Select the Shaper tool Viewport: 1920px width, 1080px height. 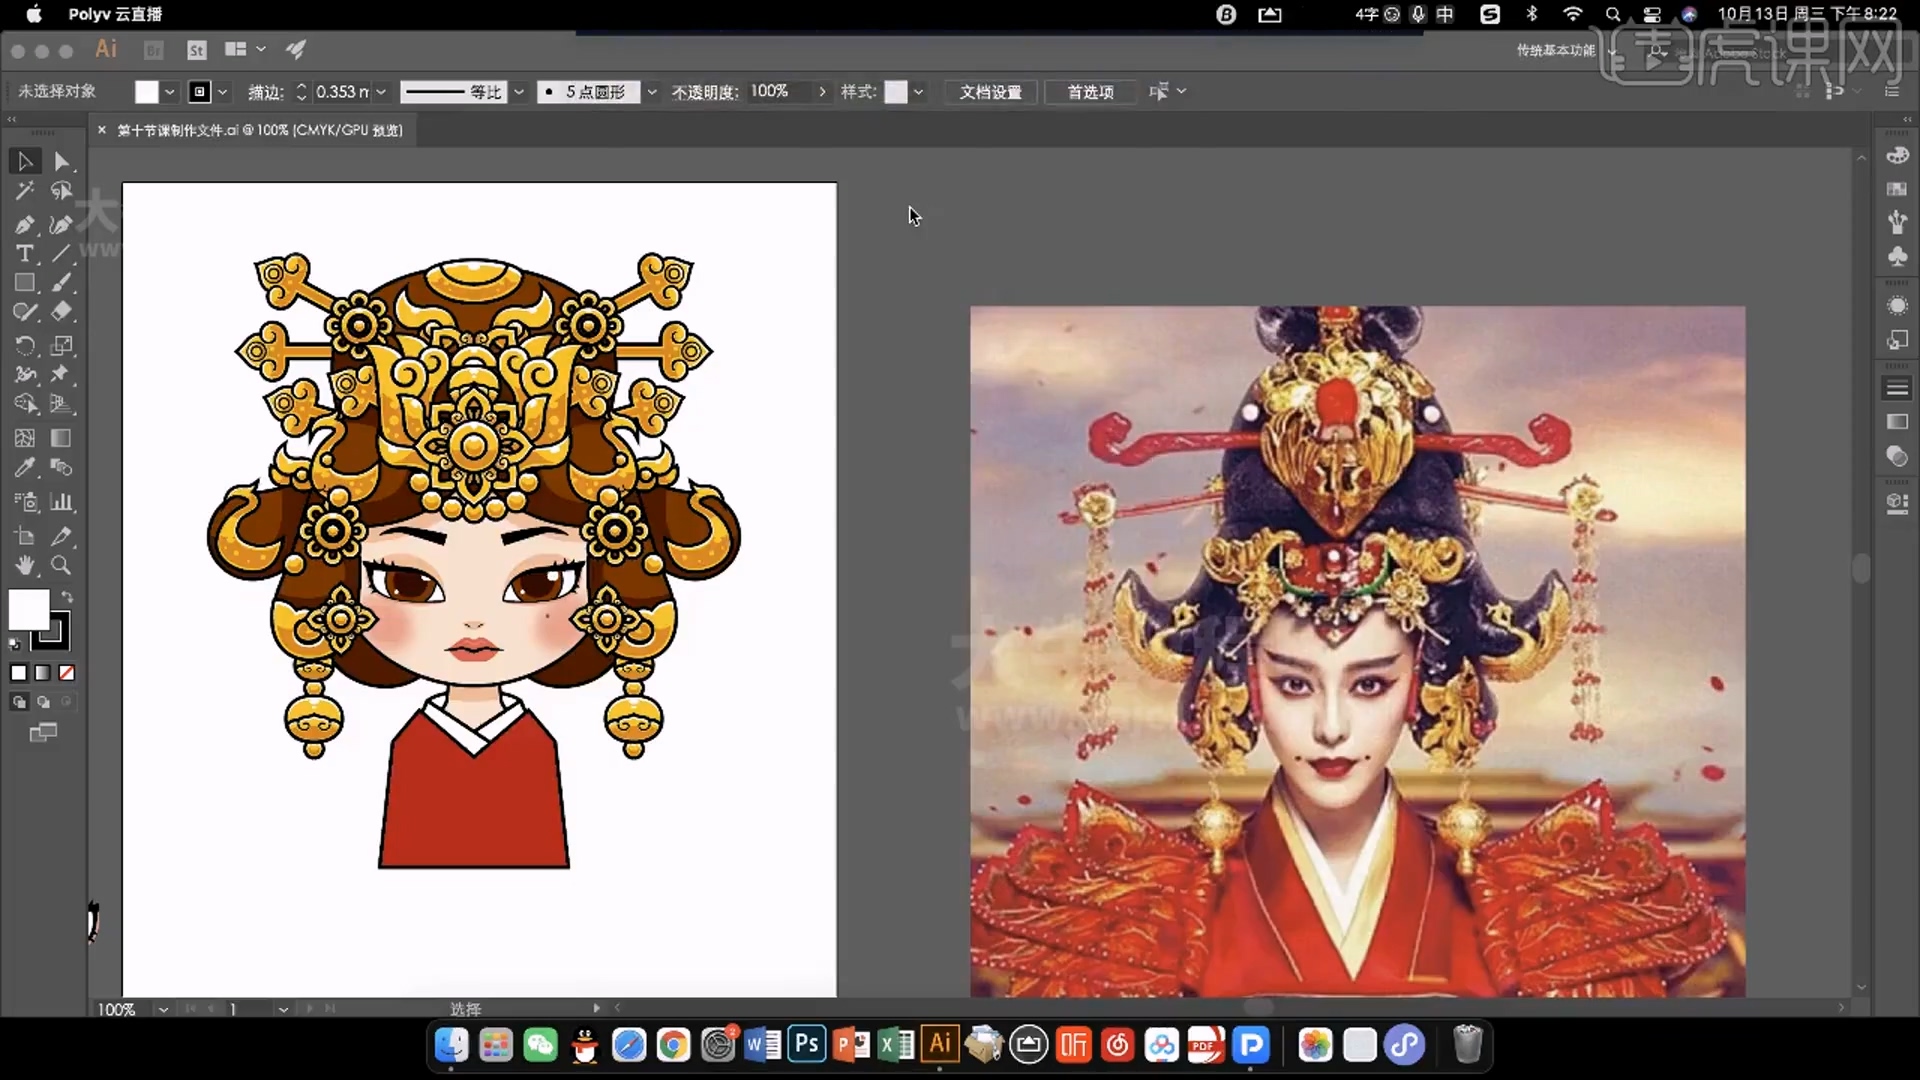click(x=25, y=312)
